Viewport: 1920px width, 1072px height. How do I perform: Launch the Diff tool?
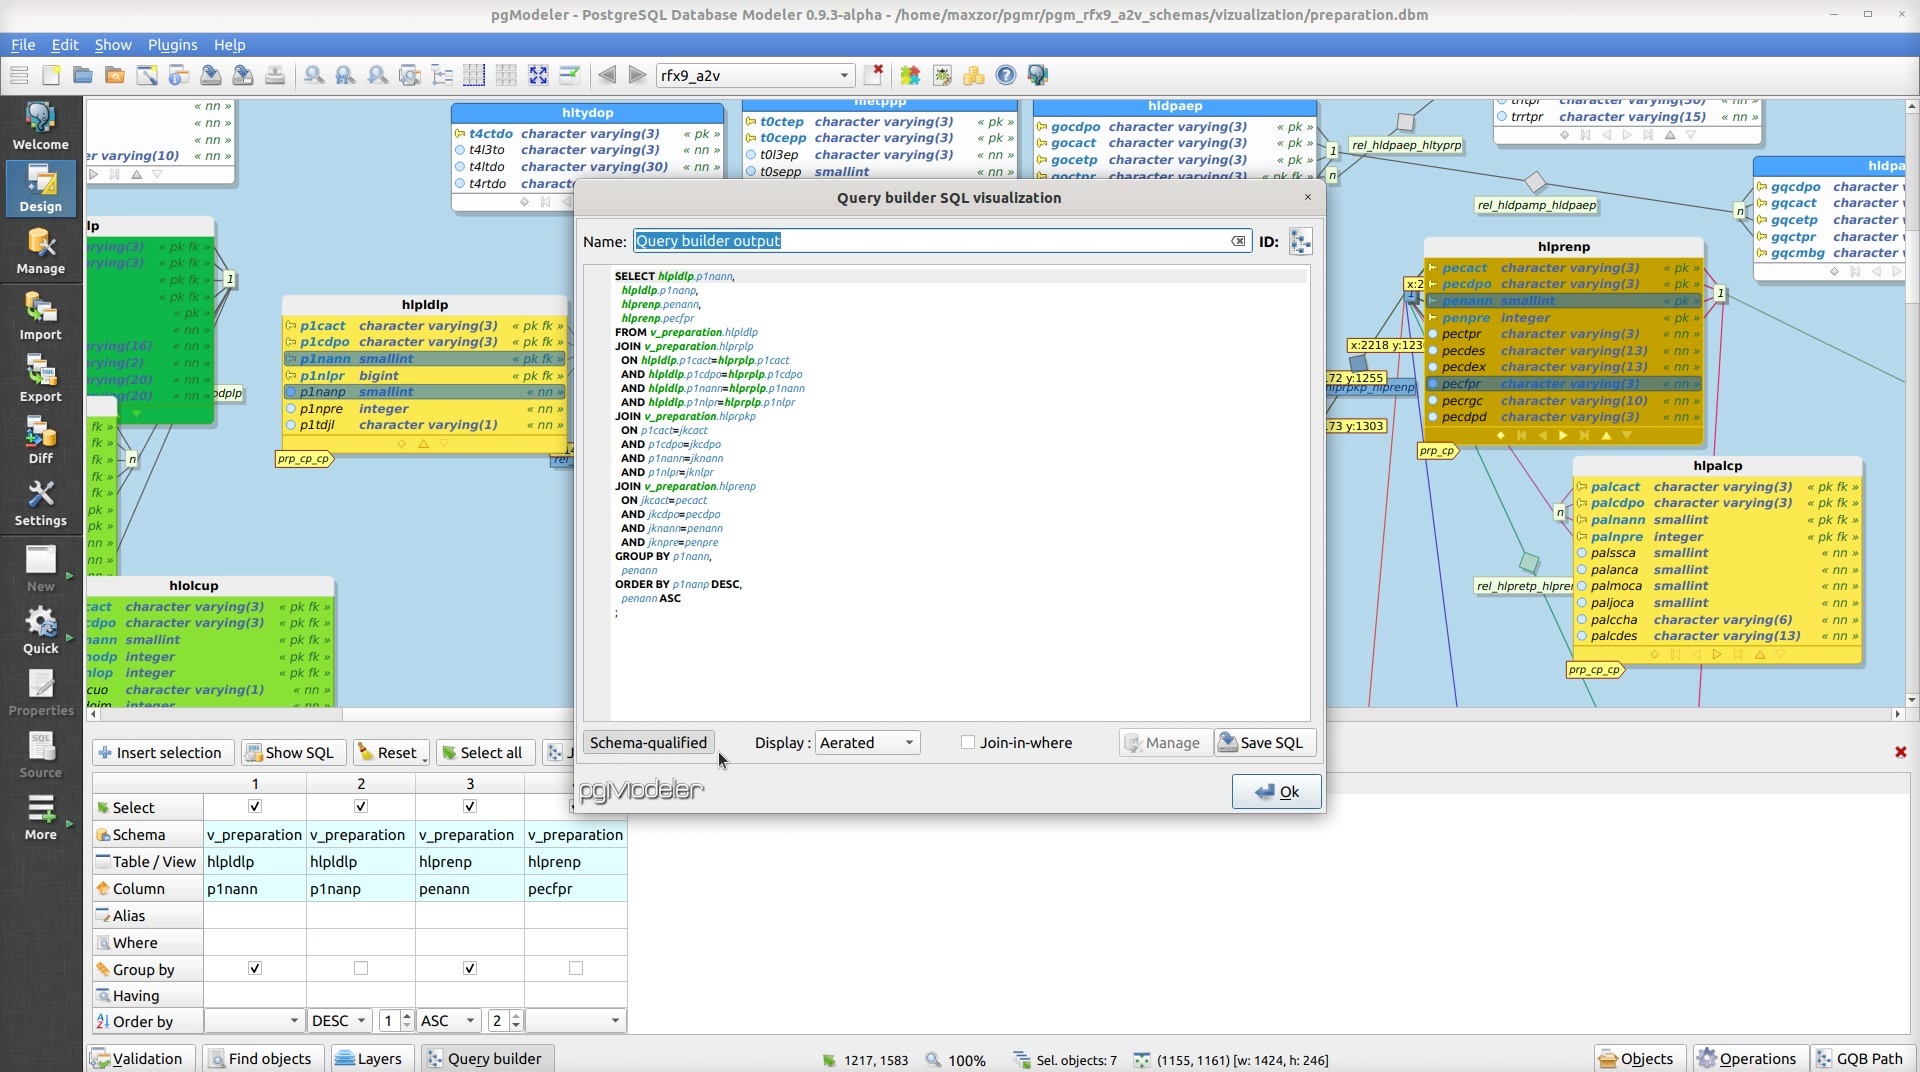tap(40, 440)
